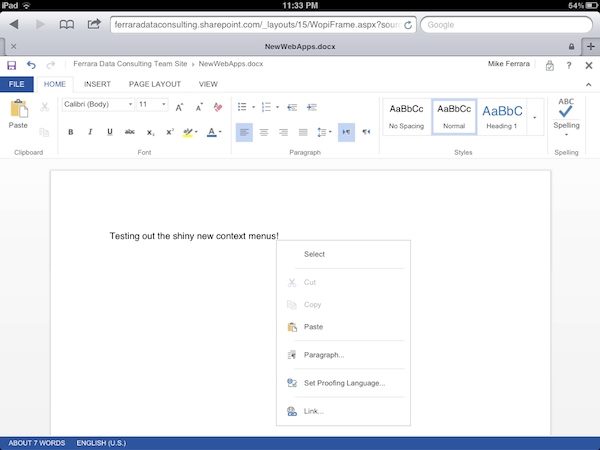Apply the blue font color button

point(212,132)
